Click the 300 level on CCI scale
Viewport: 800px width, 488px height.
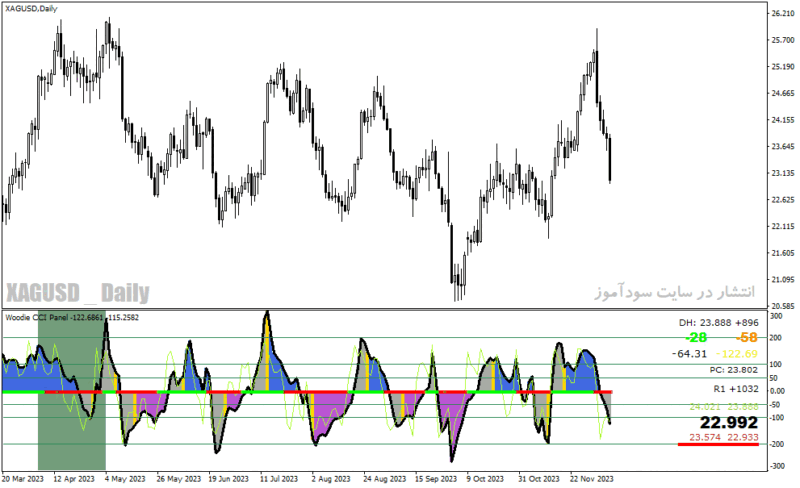tap(776, 316)
